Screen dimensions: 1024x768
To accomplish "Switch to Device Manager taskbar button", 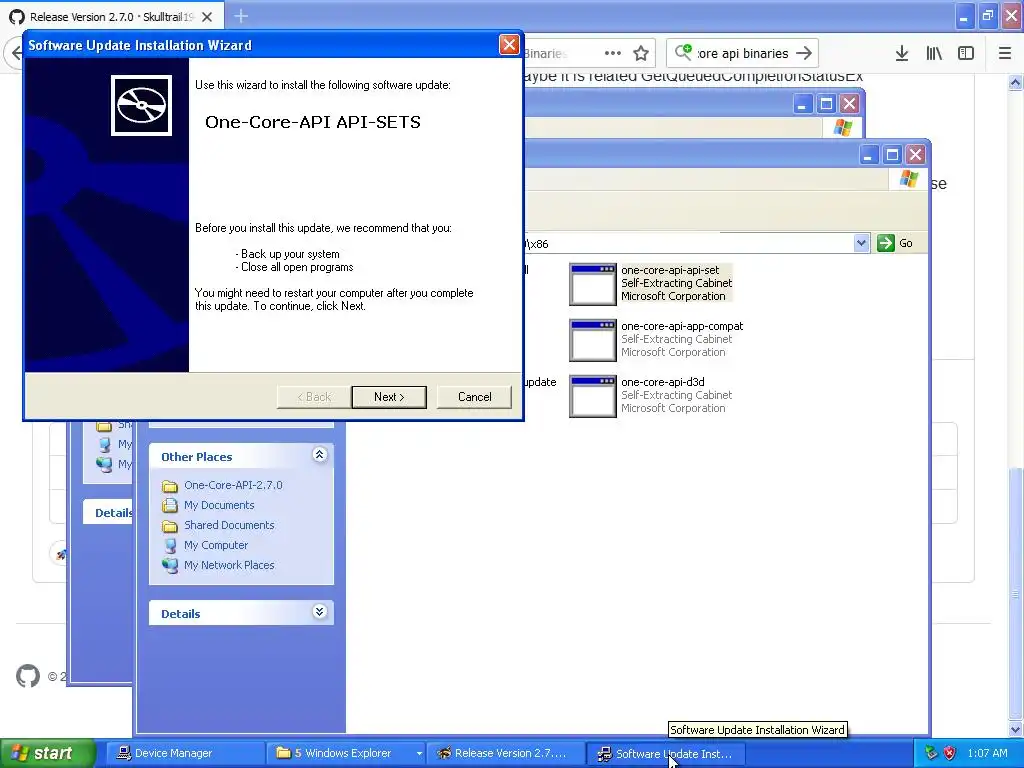I will [184, 753].
